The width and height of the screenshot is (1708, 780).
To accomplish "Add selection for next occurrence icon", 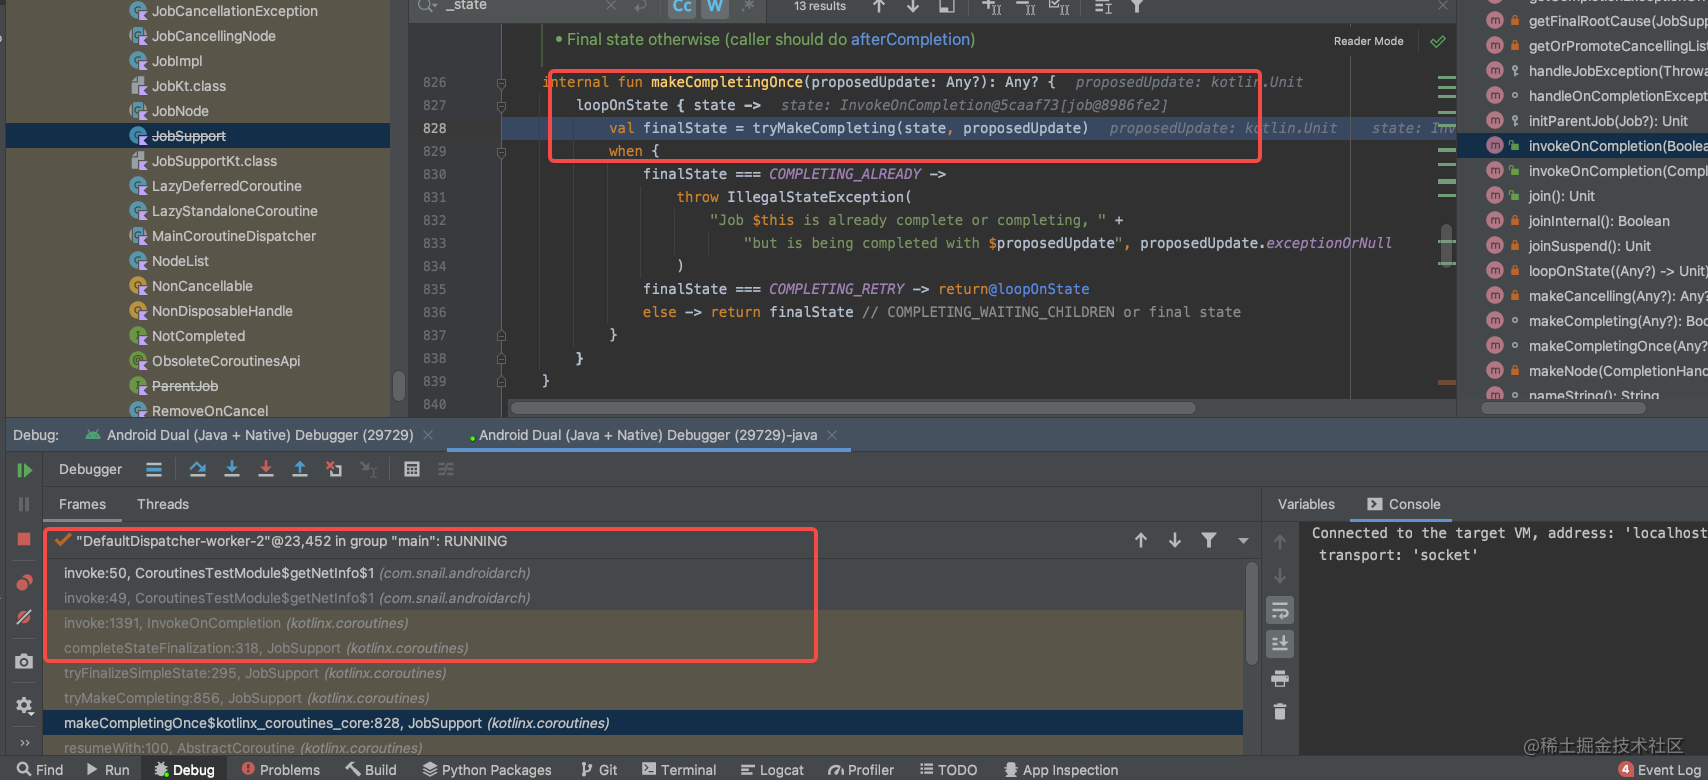I will (x=992, y=7).
